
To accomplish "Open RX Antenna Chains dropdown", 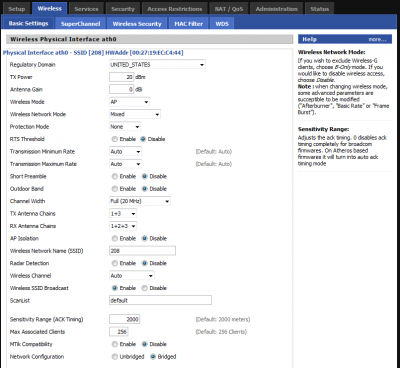I will (x=123, y=226).
